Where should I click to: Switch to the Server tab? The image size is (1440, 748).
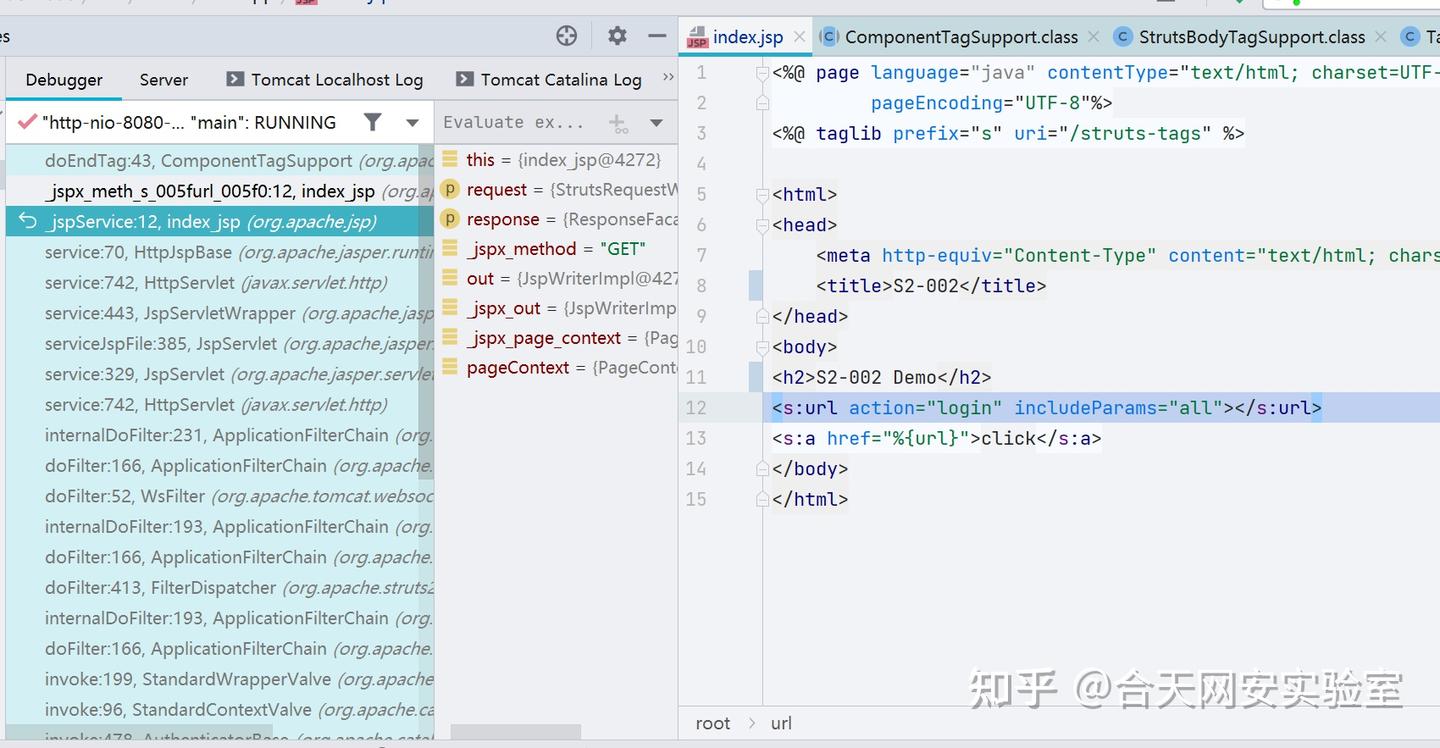(164, 79)
